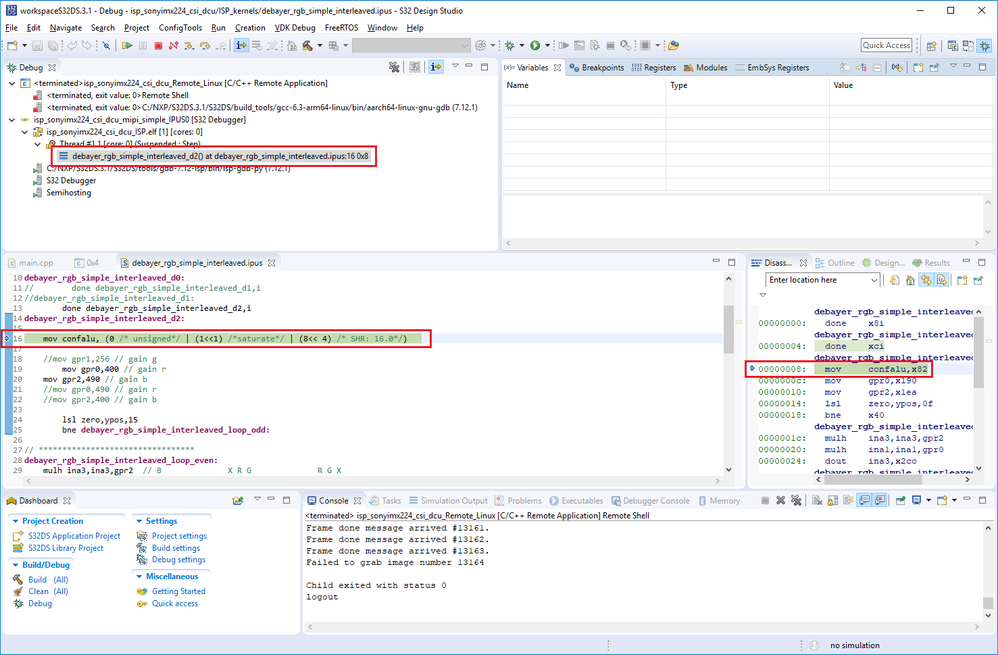Click the Go to Home icon in Disassembly

(910, 280)
